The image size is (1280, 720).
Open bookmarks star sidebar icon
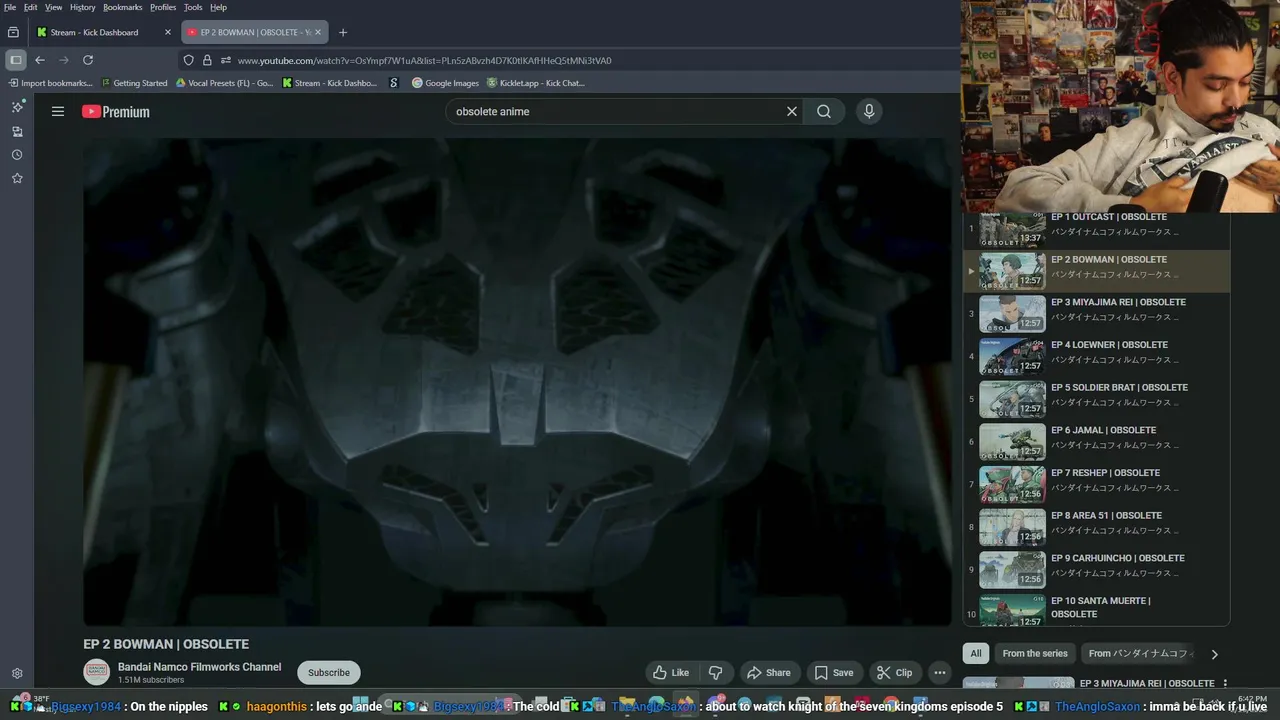17,178
